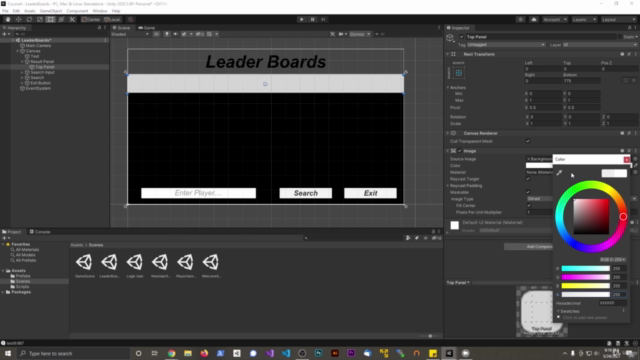Toggle the Center pivot mode button

[91, 19]
